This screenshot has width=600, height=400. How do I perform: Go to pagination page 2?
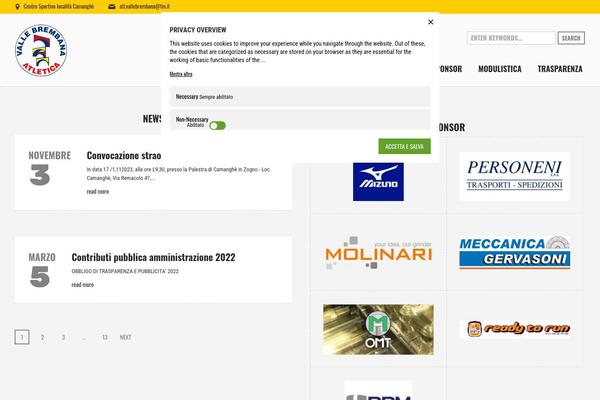tap(42, 337)
